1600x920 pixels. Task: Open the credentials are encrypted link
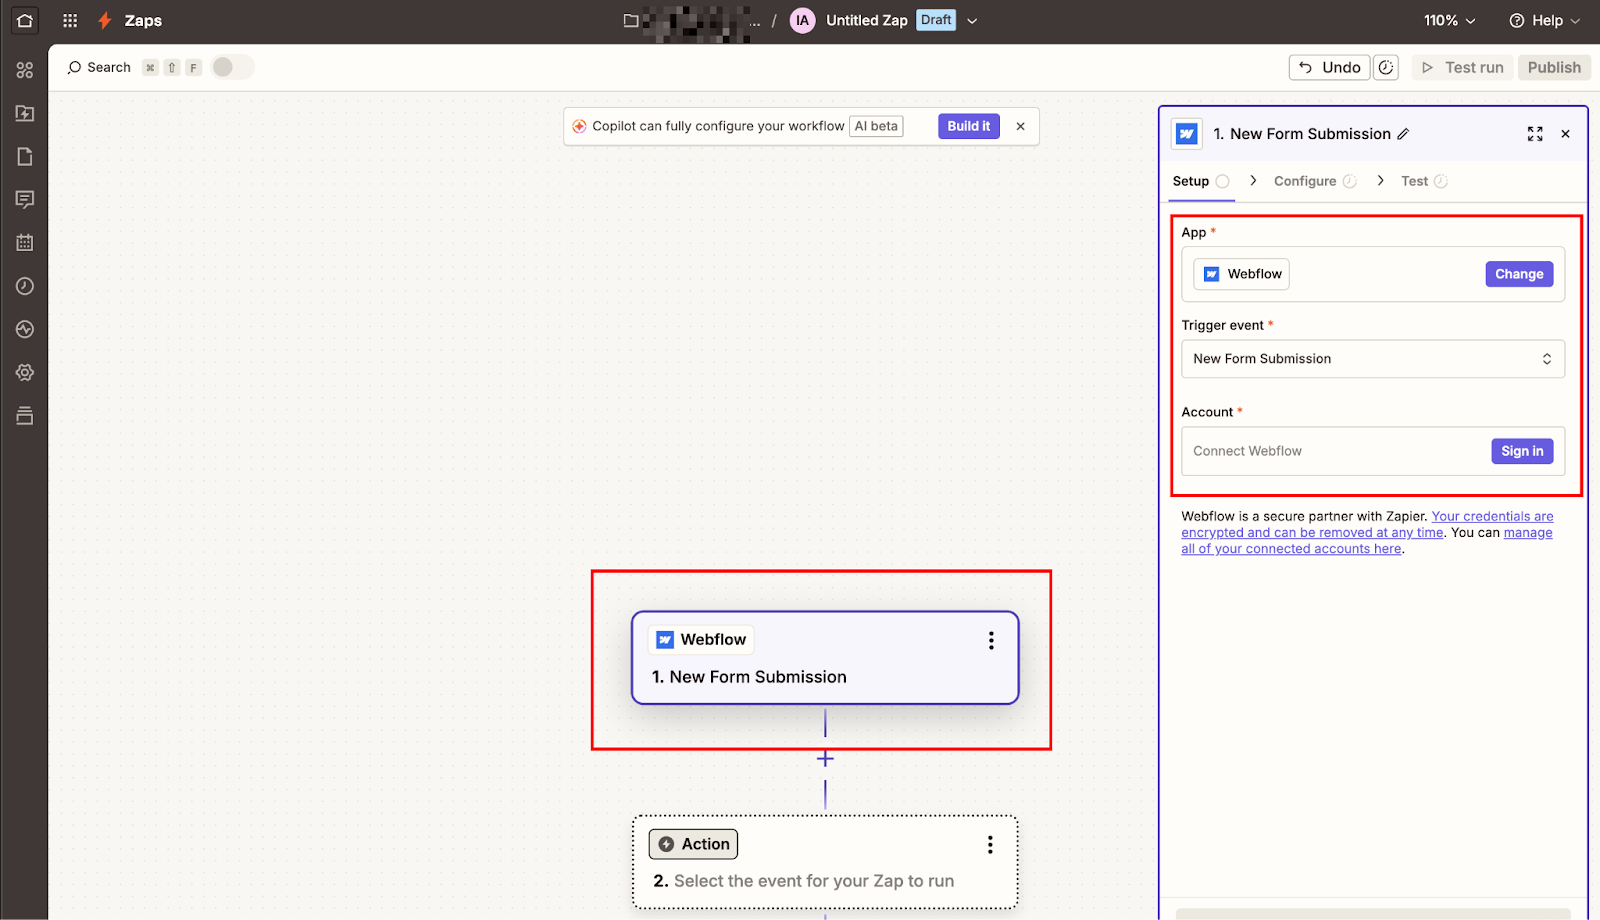click(1367, 525)
